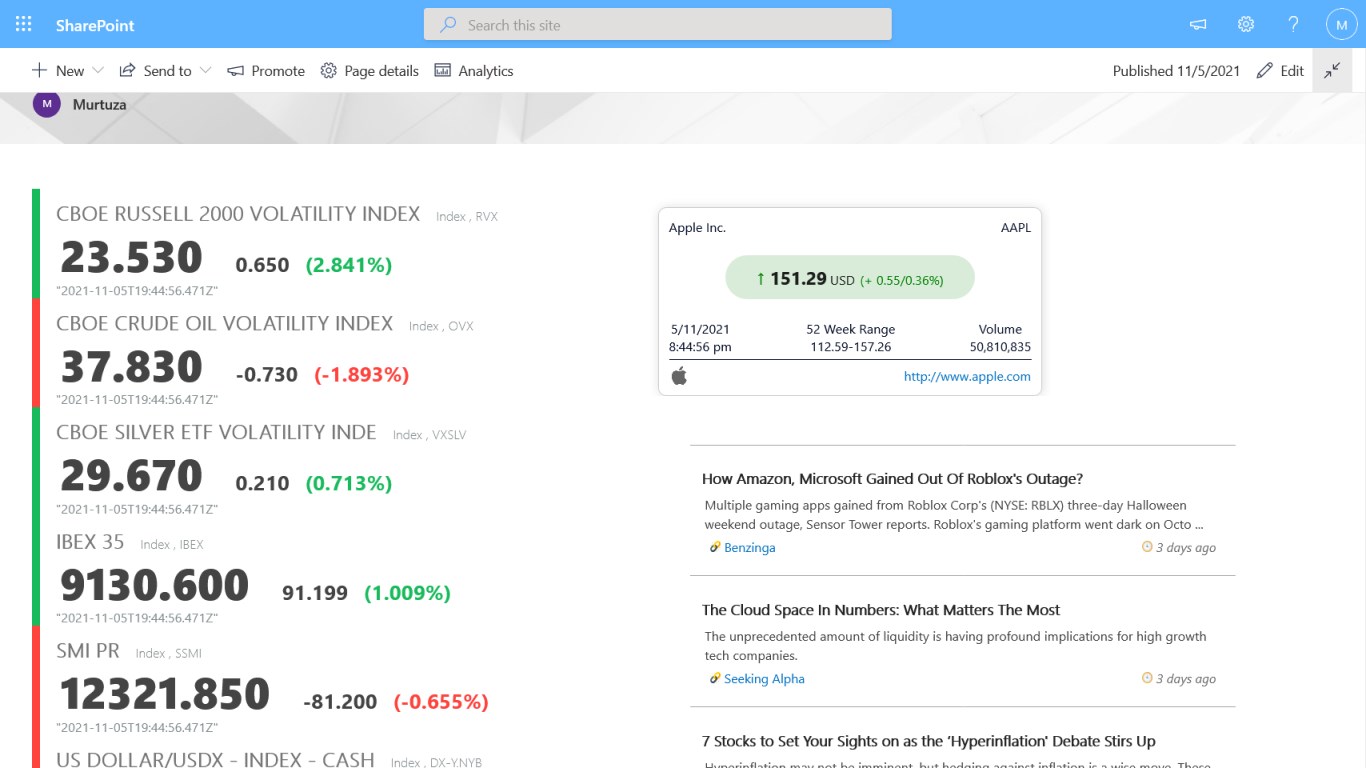
Task: Open article about Roblox's Outage
Action: click(892, 479)
